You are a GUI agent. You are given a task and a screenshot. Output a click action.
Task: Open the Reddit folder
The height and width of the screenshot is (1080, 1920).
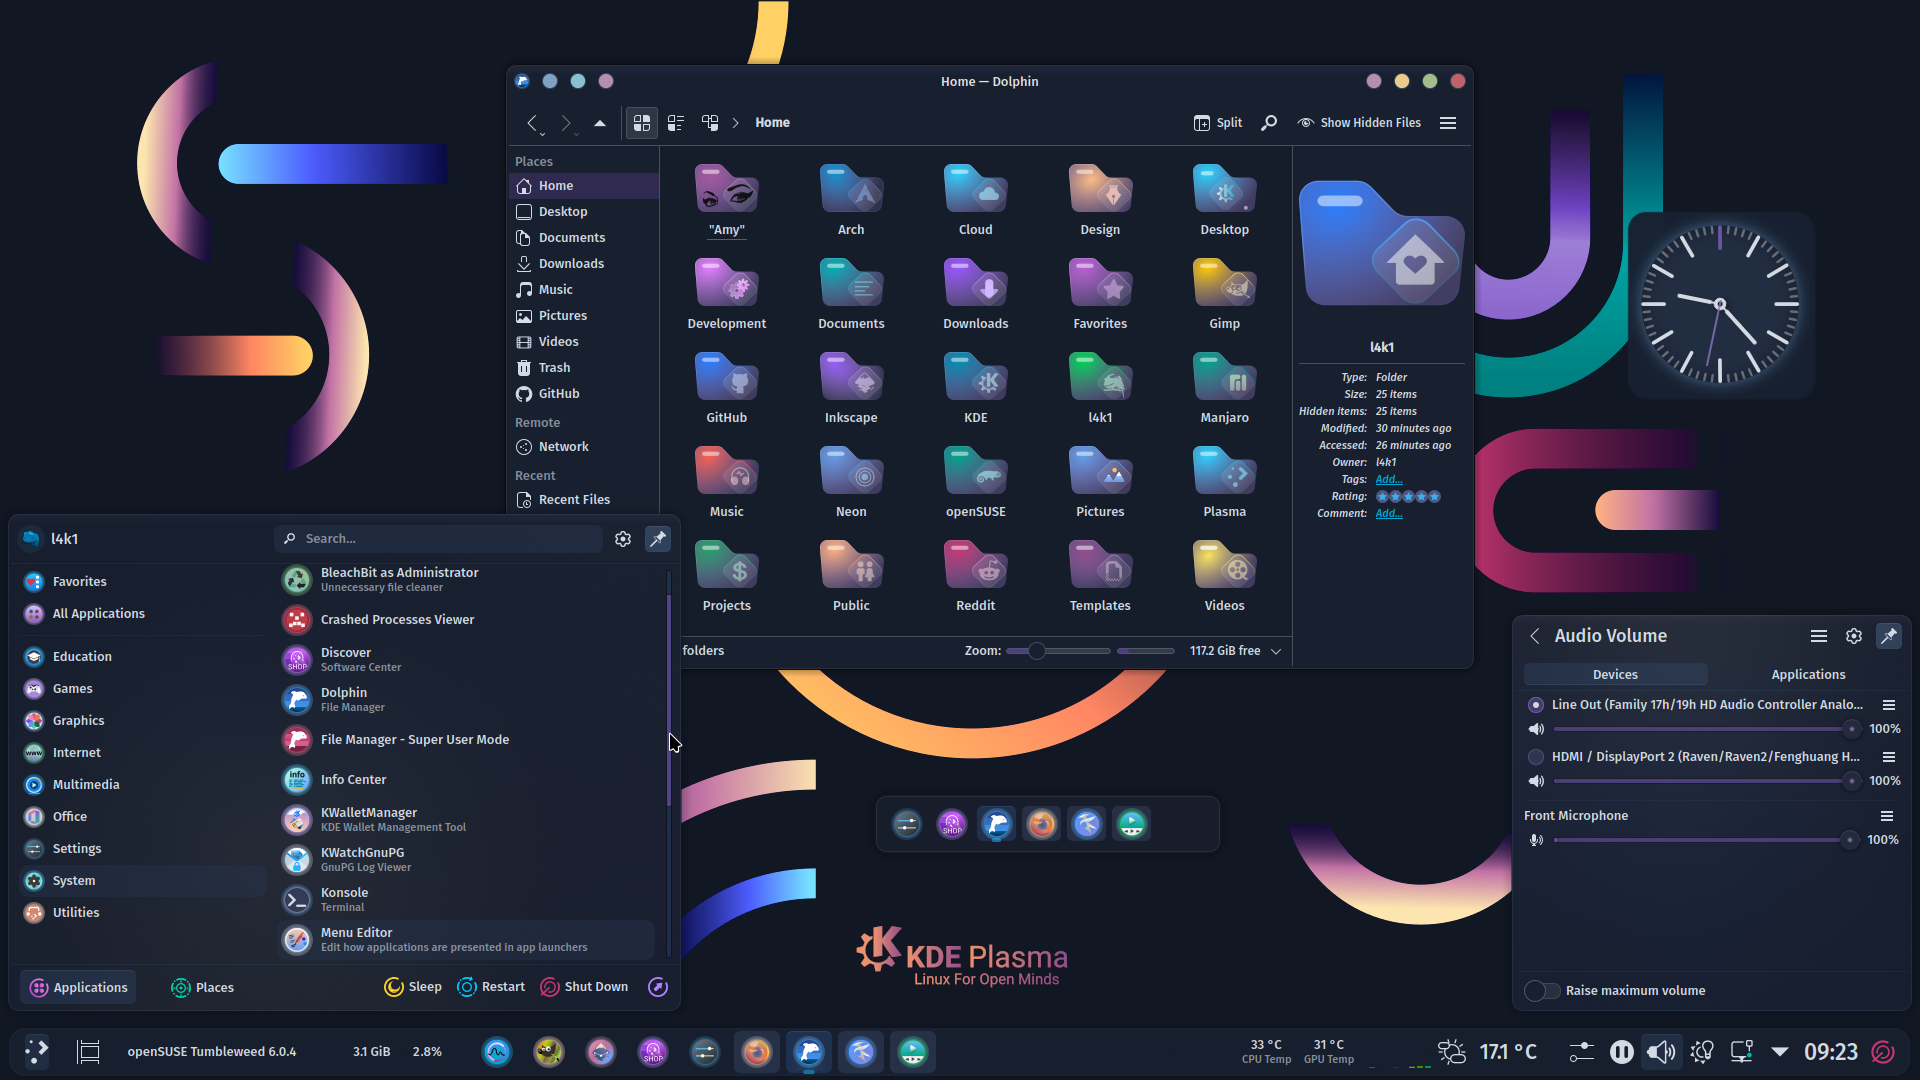coord(976,576)
